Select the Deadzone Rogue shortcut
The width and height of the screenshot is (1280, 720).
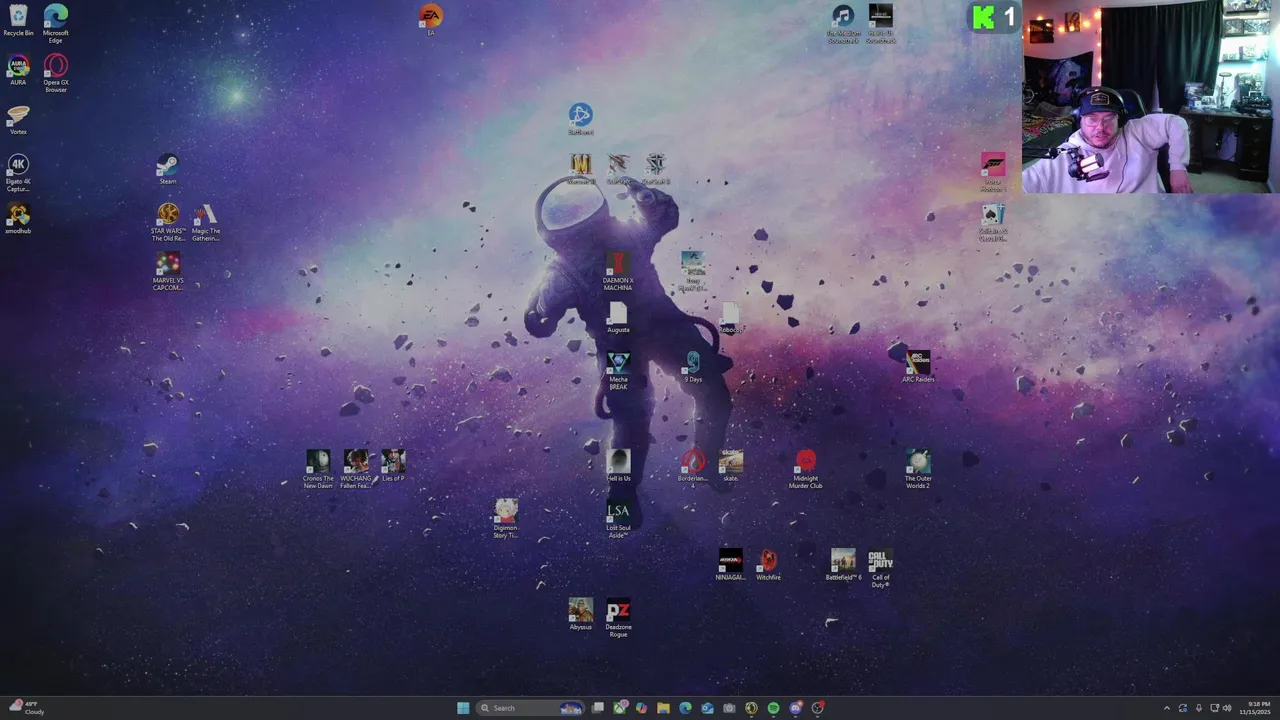(x=618, y=618)
